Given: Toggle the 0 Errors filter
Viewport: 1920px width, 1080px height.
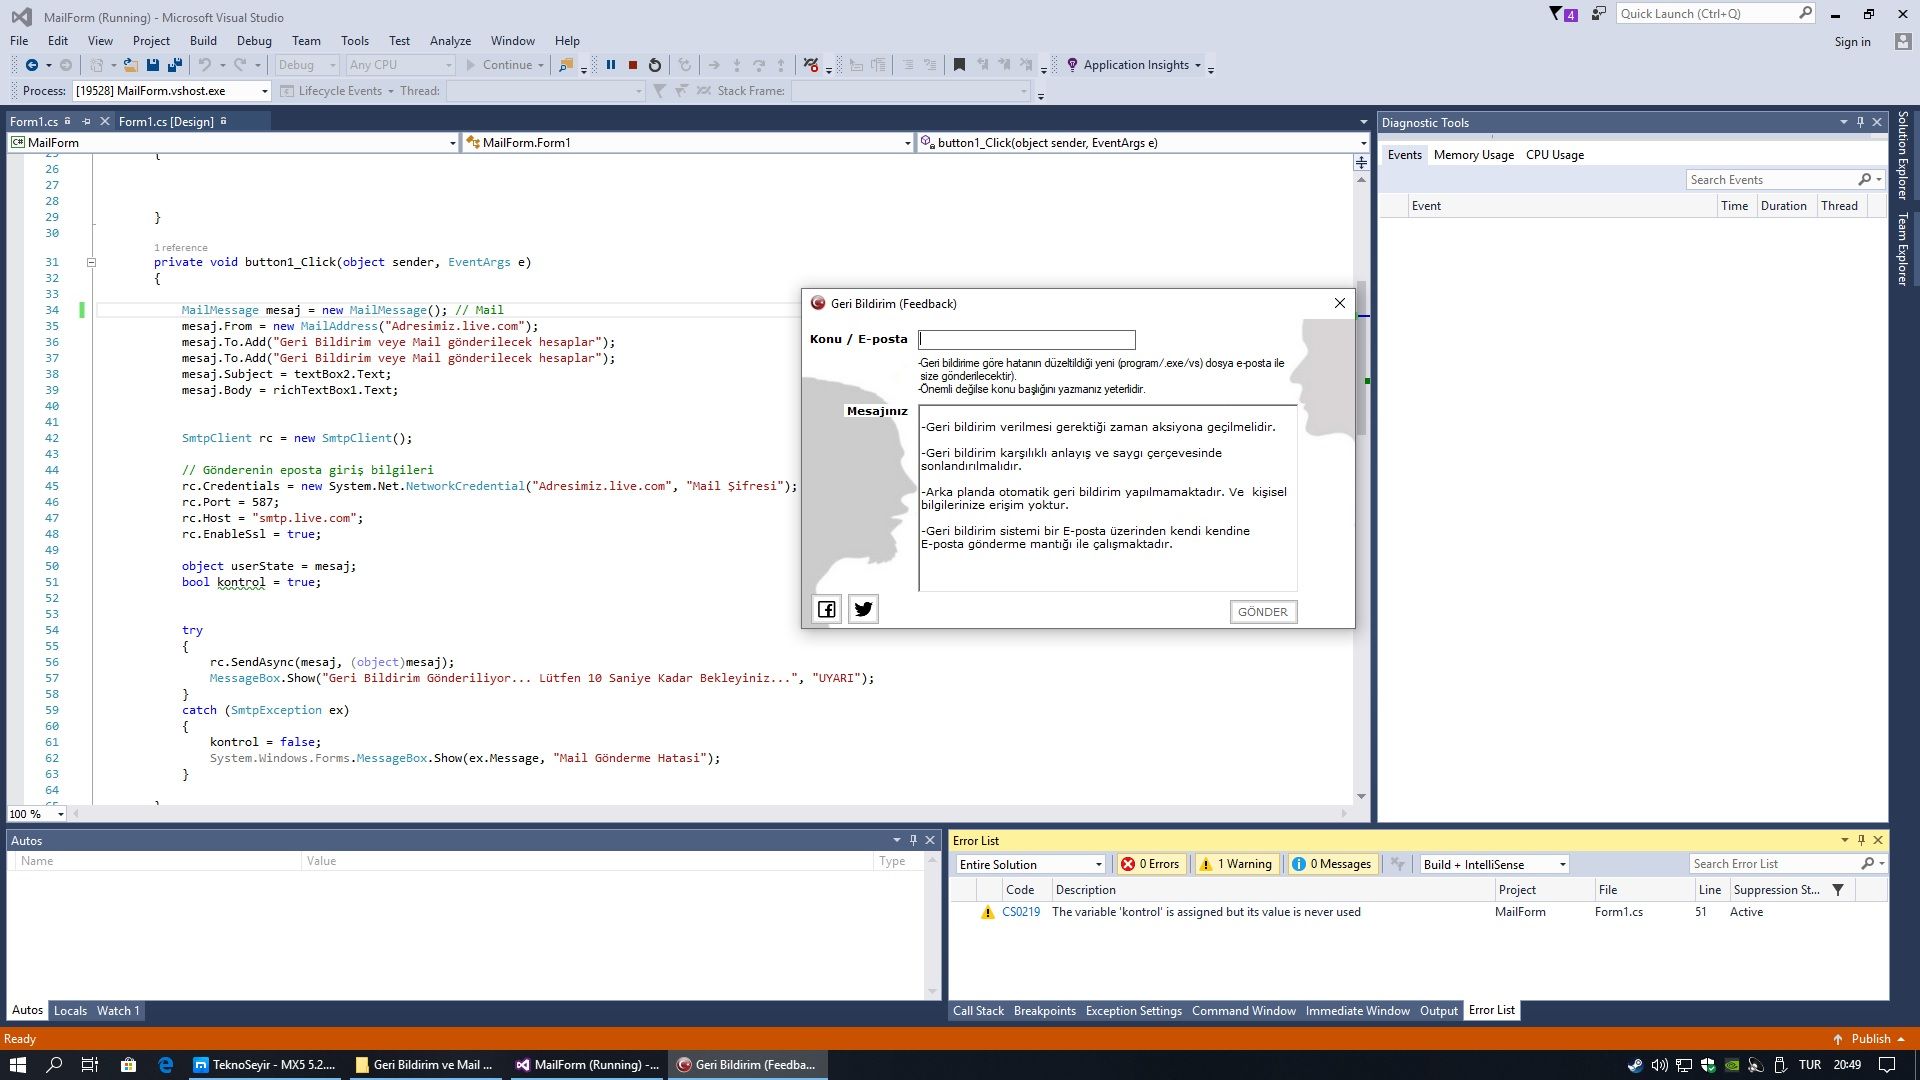Looking at the screenshot, I should click(x=1150, y=865).
